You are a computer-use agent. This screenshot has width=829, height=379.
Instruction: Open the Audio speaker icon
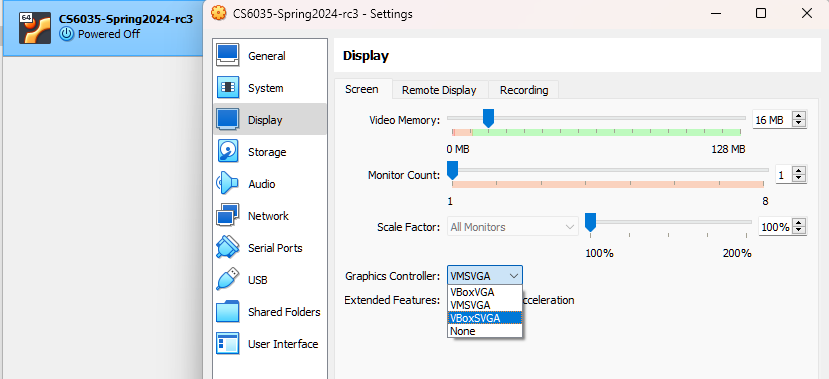click(228, 183)
